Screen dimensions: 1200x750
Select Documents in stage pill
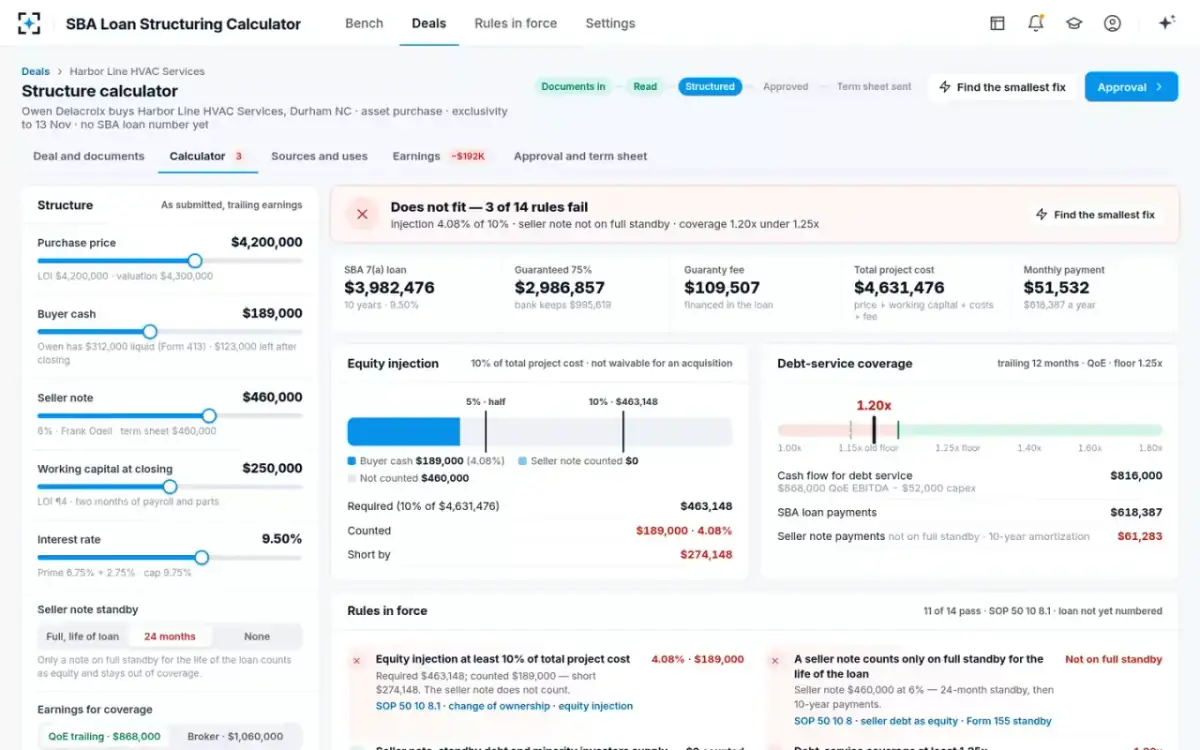pyautogui.click(x=573, y=86)
